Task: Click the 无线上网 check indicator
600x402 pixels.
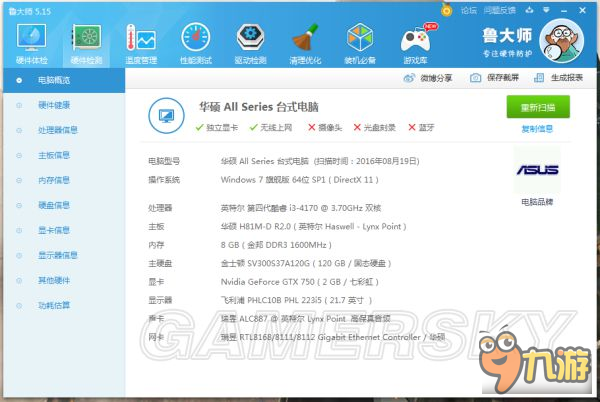Action: click(x=271, y=127)
